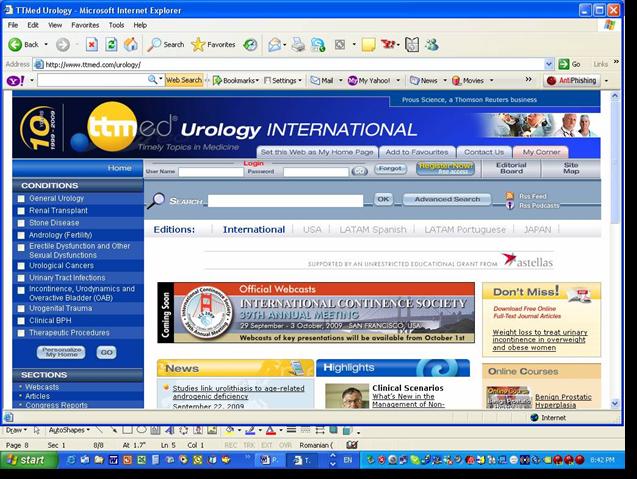637x479 pixels.
Task: Open the Rss Feed icon
Action: [x=510, y=196]
